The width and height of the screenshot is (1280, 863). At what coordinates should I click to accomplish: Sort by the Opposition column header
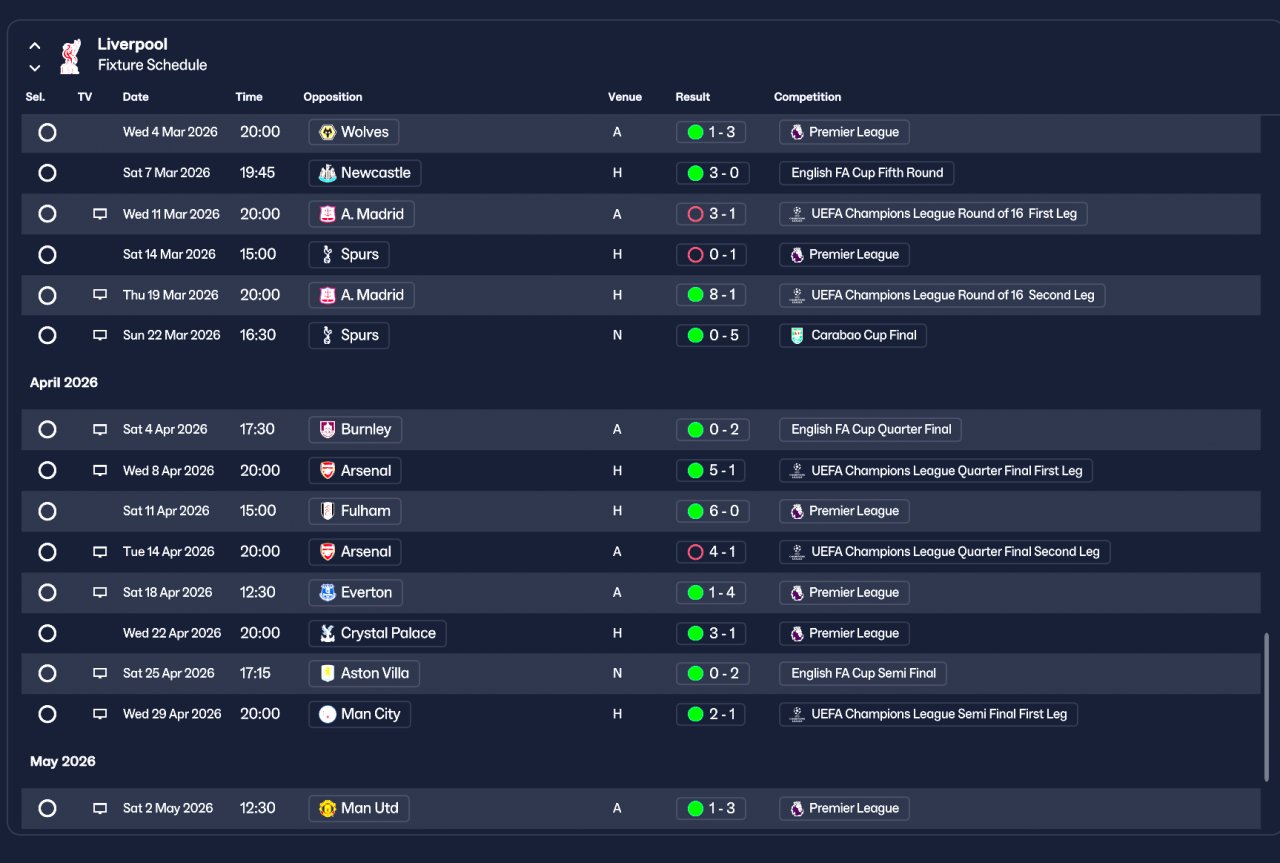333,97
